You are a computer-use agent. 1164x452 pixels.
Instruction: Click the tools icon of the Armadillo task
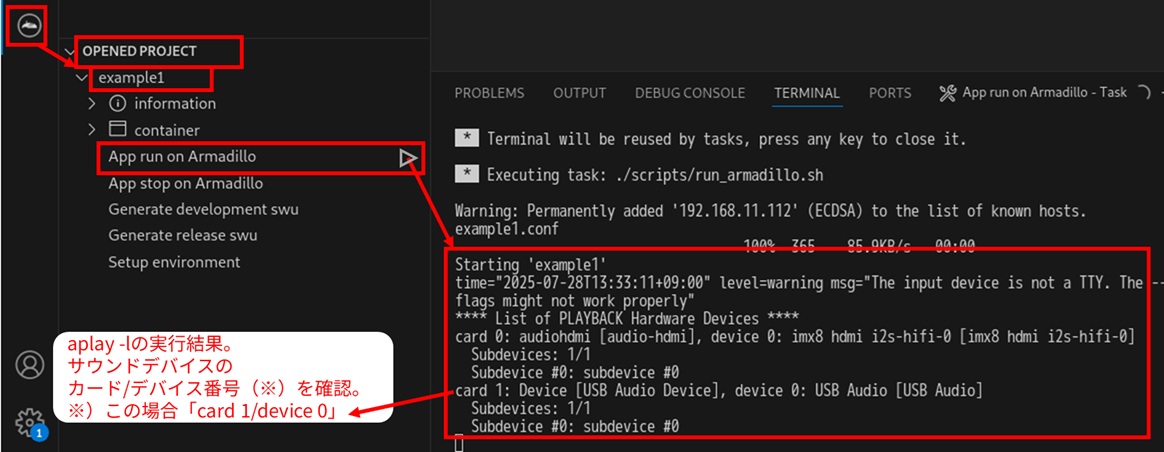947,93
